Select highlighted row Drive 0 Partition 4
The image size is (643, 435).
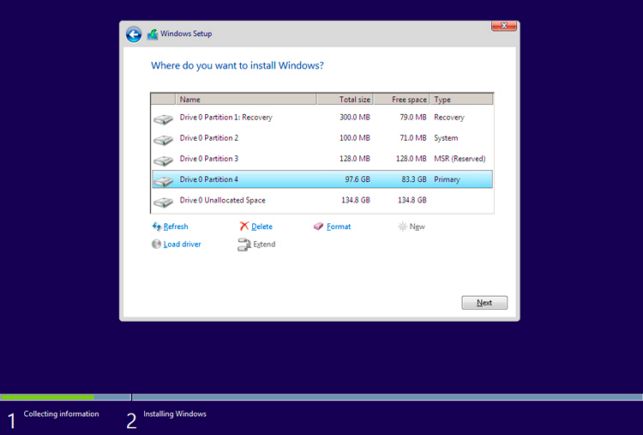(322, 179)
